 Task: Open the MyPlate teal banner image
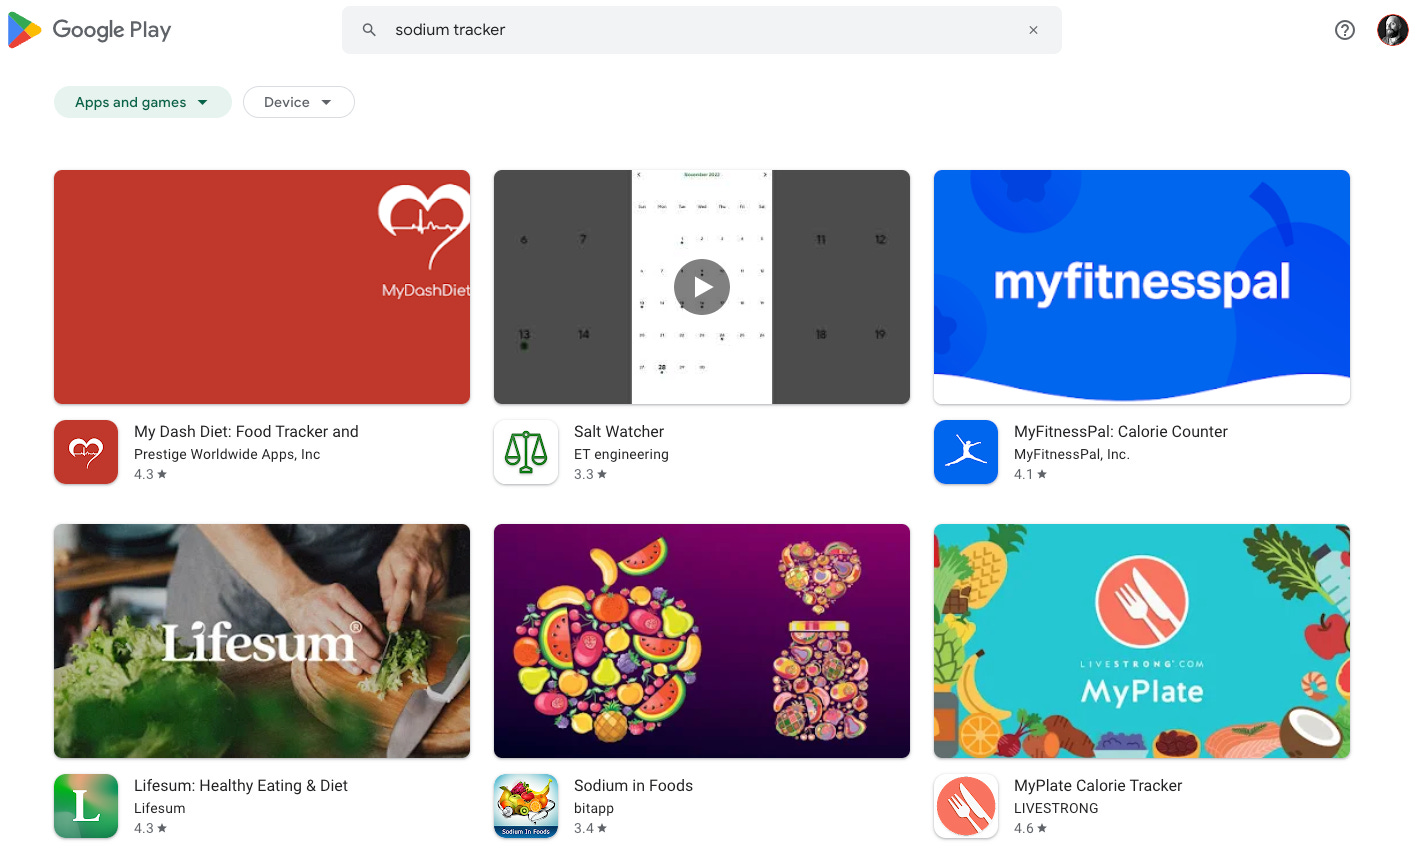[x=1142, y=641]
